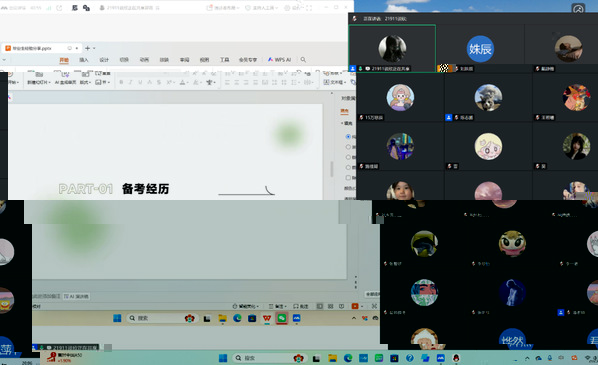Open the QQ penguin icon on the taskbar
Viewport: 598px width, 365px height.
[x=456, y=358]
